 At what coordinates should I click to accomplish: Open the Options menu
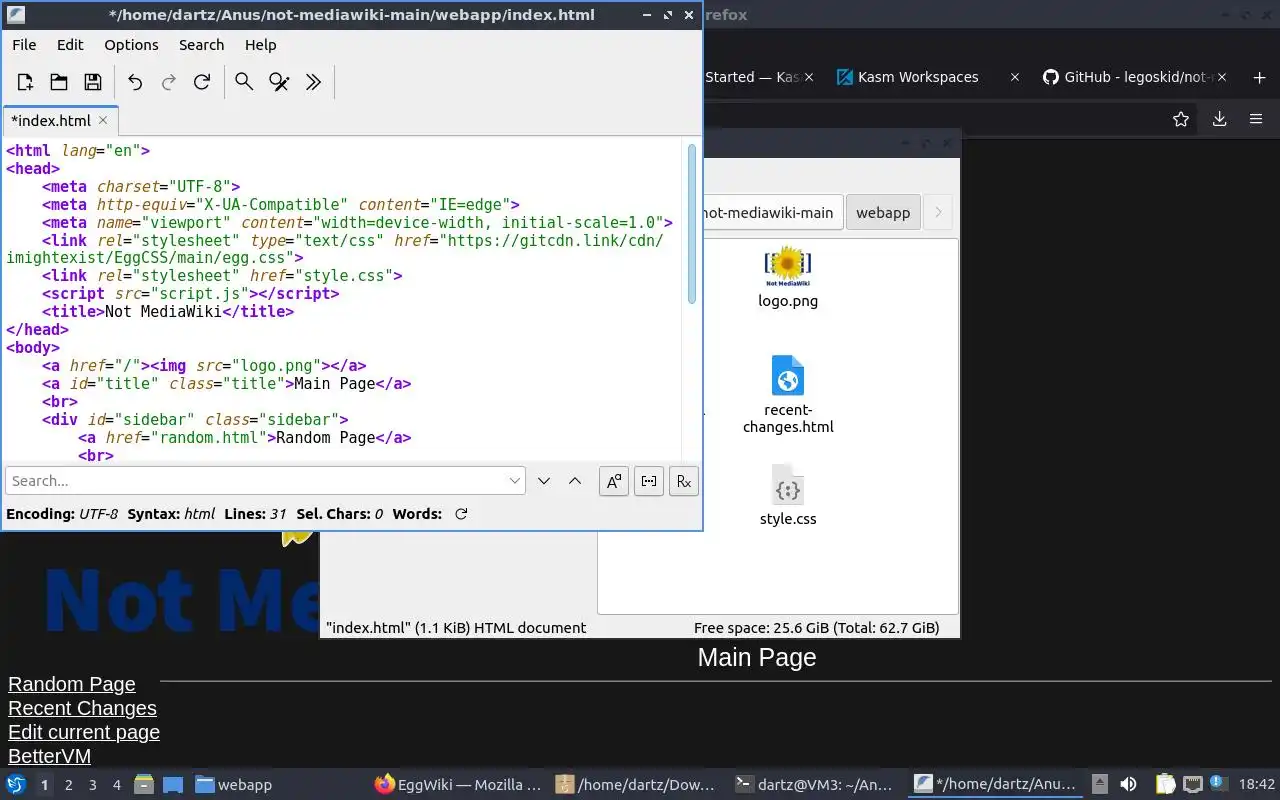click(131, 45)
